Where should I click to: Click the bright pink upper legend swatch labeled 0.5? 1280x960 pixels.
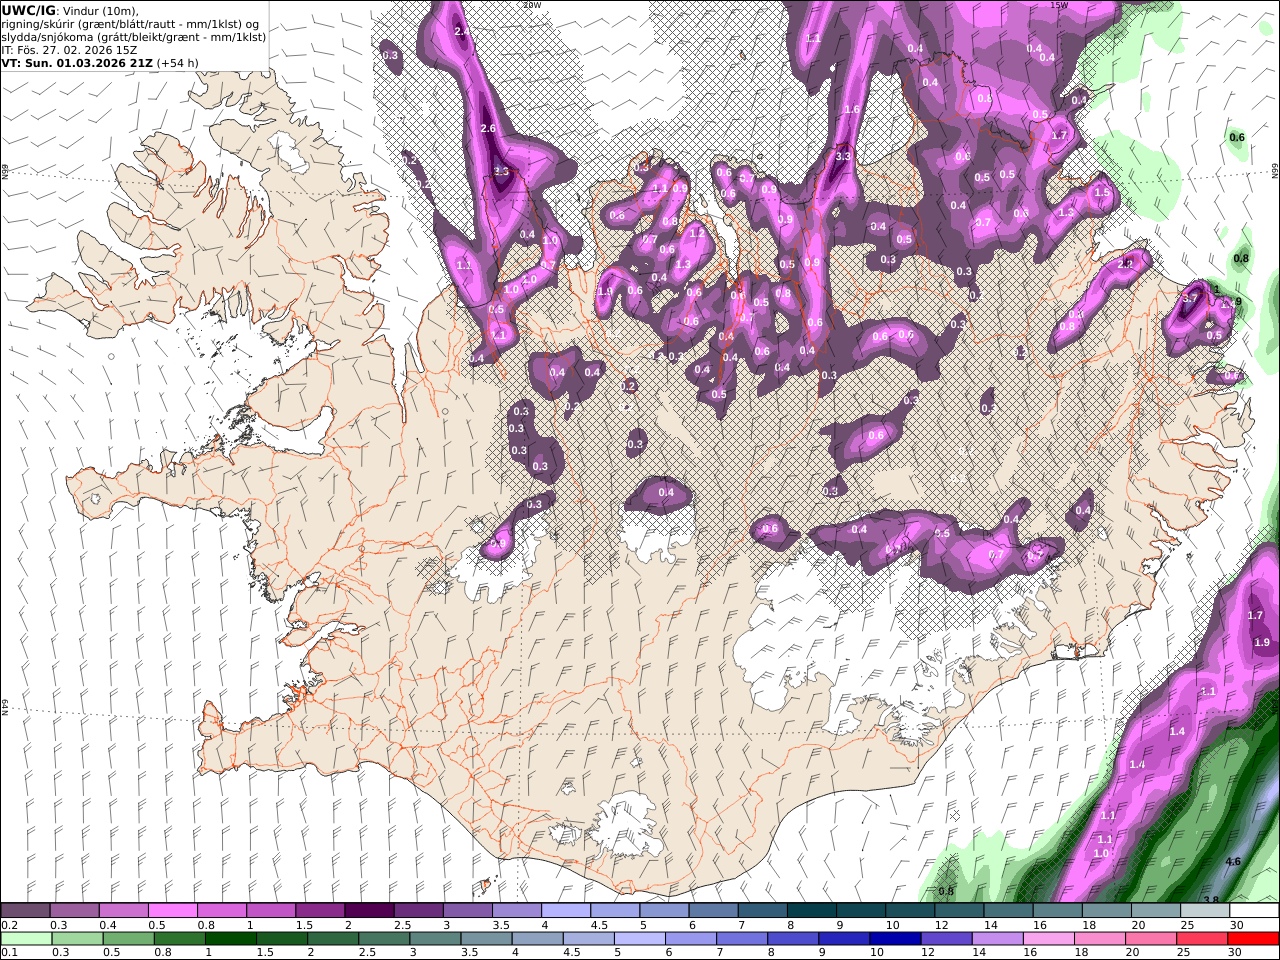tap(172, 911)
